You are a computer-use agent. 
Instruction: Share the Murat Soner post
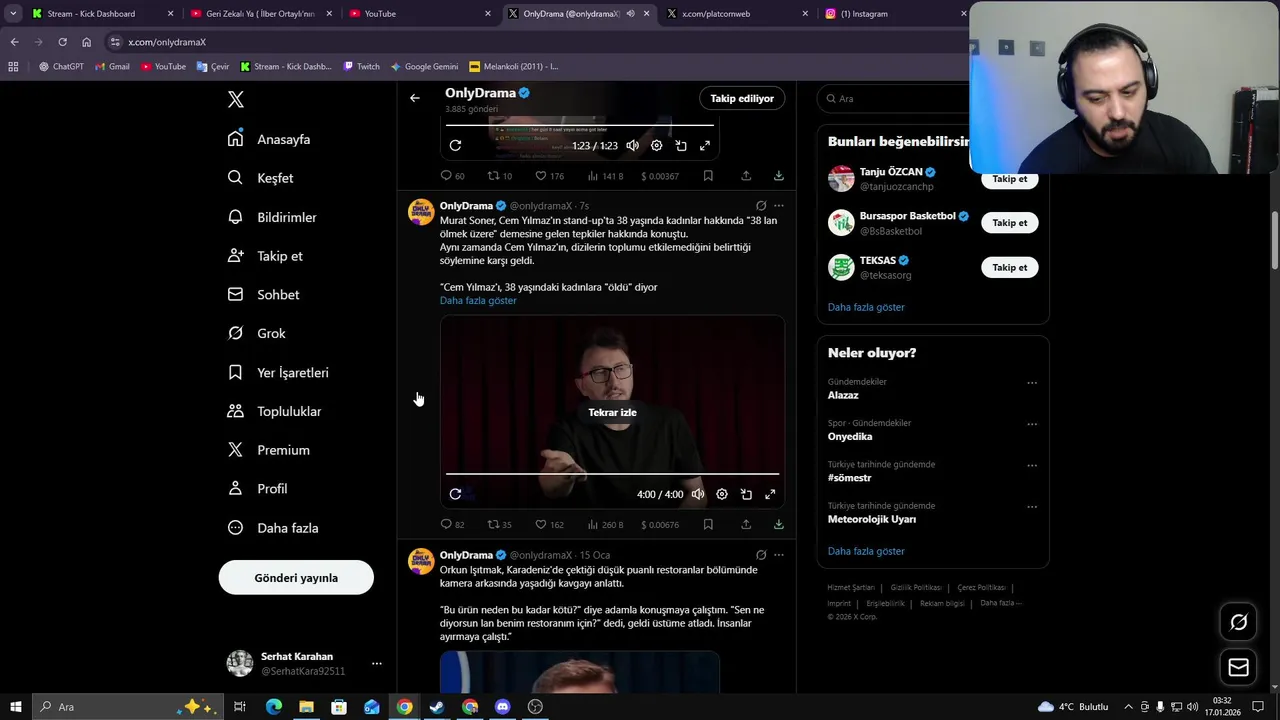pos(746,524)
